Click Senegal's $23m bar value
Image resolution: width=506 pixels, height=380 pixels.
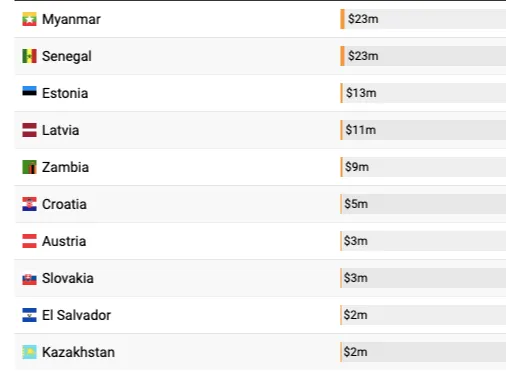363,56
